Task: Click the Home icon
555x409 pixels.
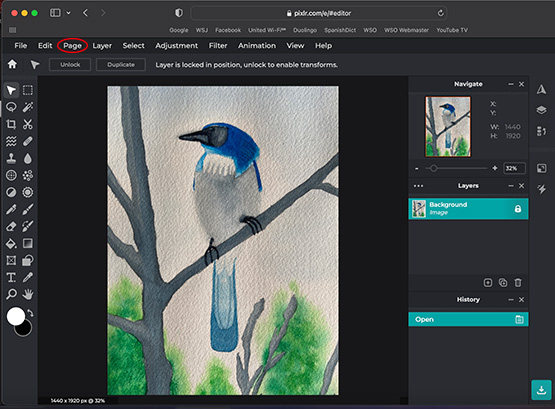Action: click(12, 64)
